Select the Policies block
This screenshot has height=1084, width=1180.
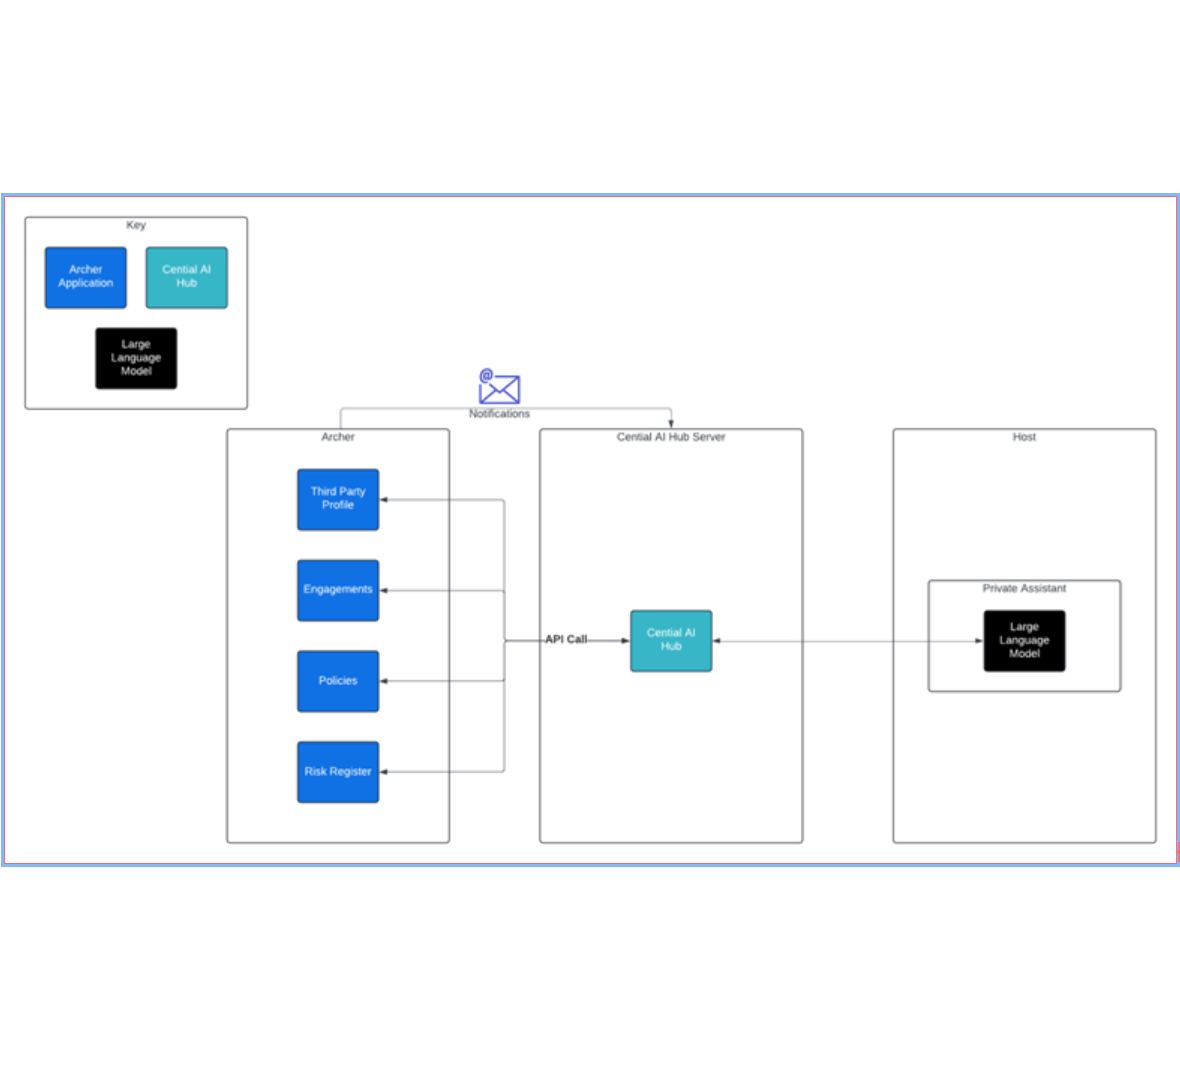338,681
